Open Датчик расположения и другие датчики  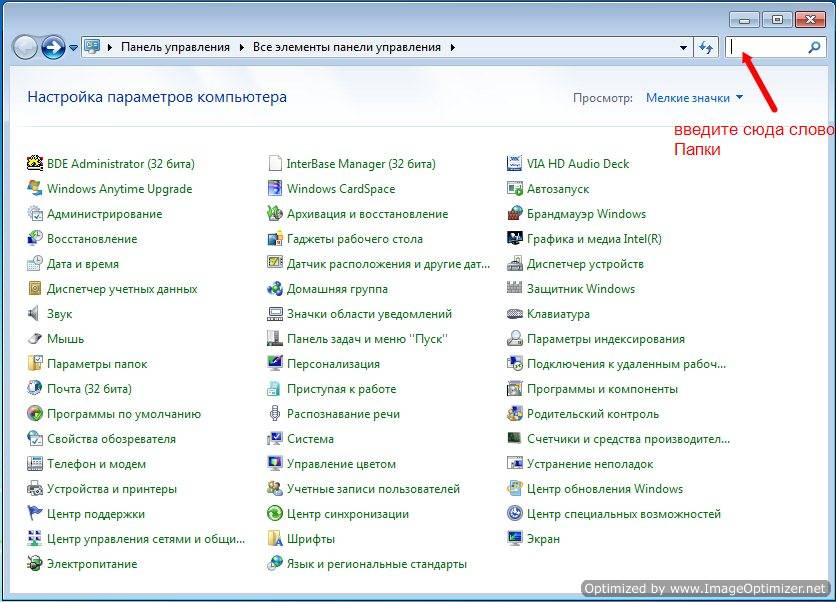(388, 264)
